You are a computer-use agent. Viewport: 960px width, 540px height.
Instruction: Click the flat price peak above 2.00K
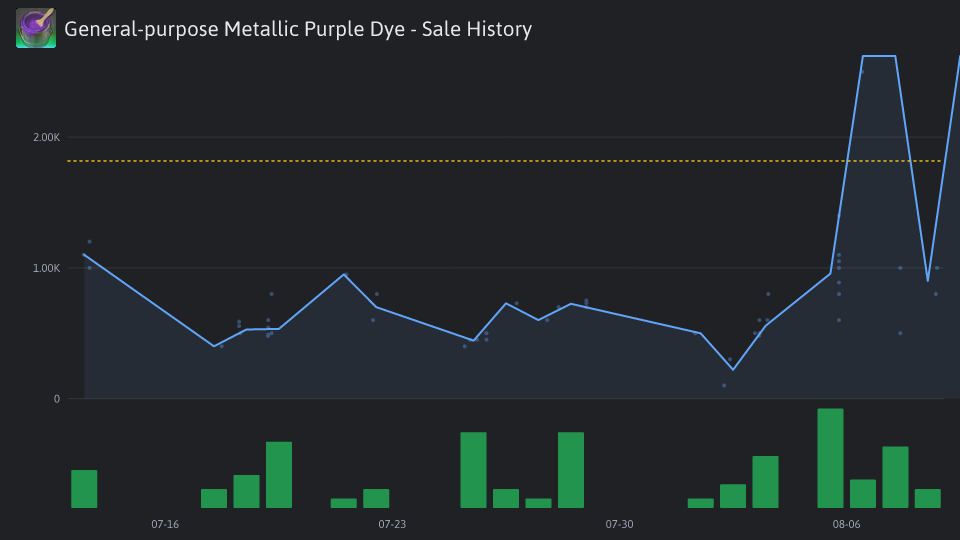tap(879, 56)
